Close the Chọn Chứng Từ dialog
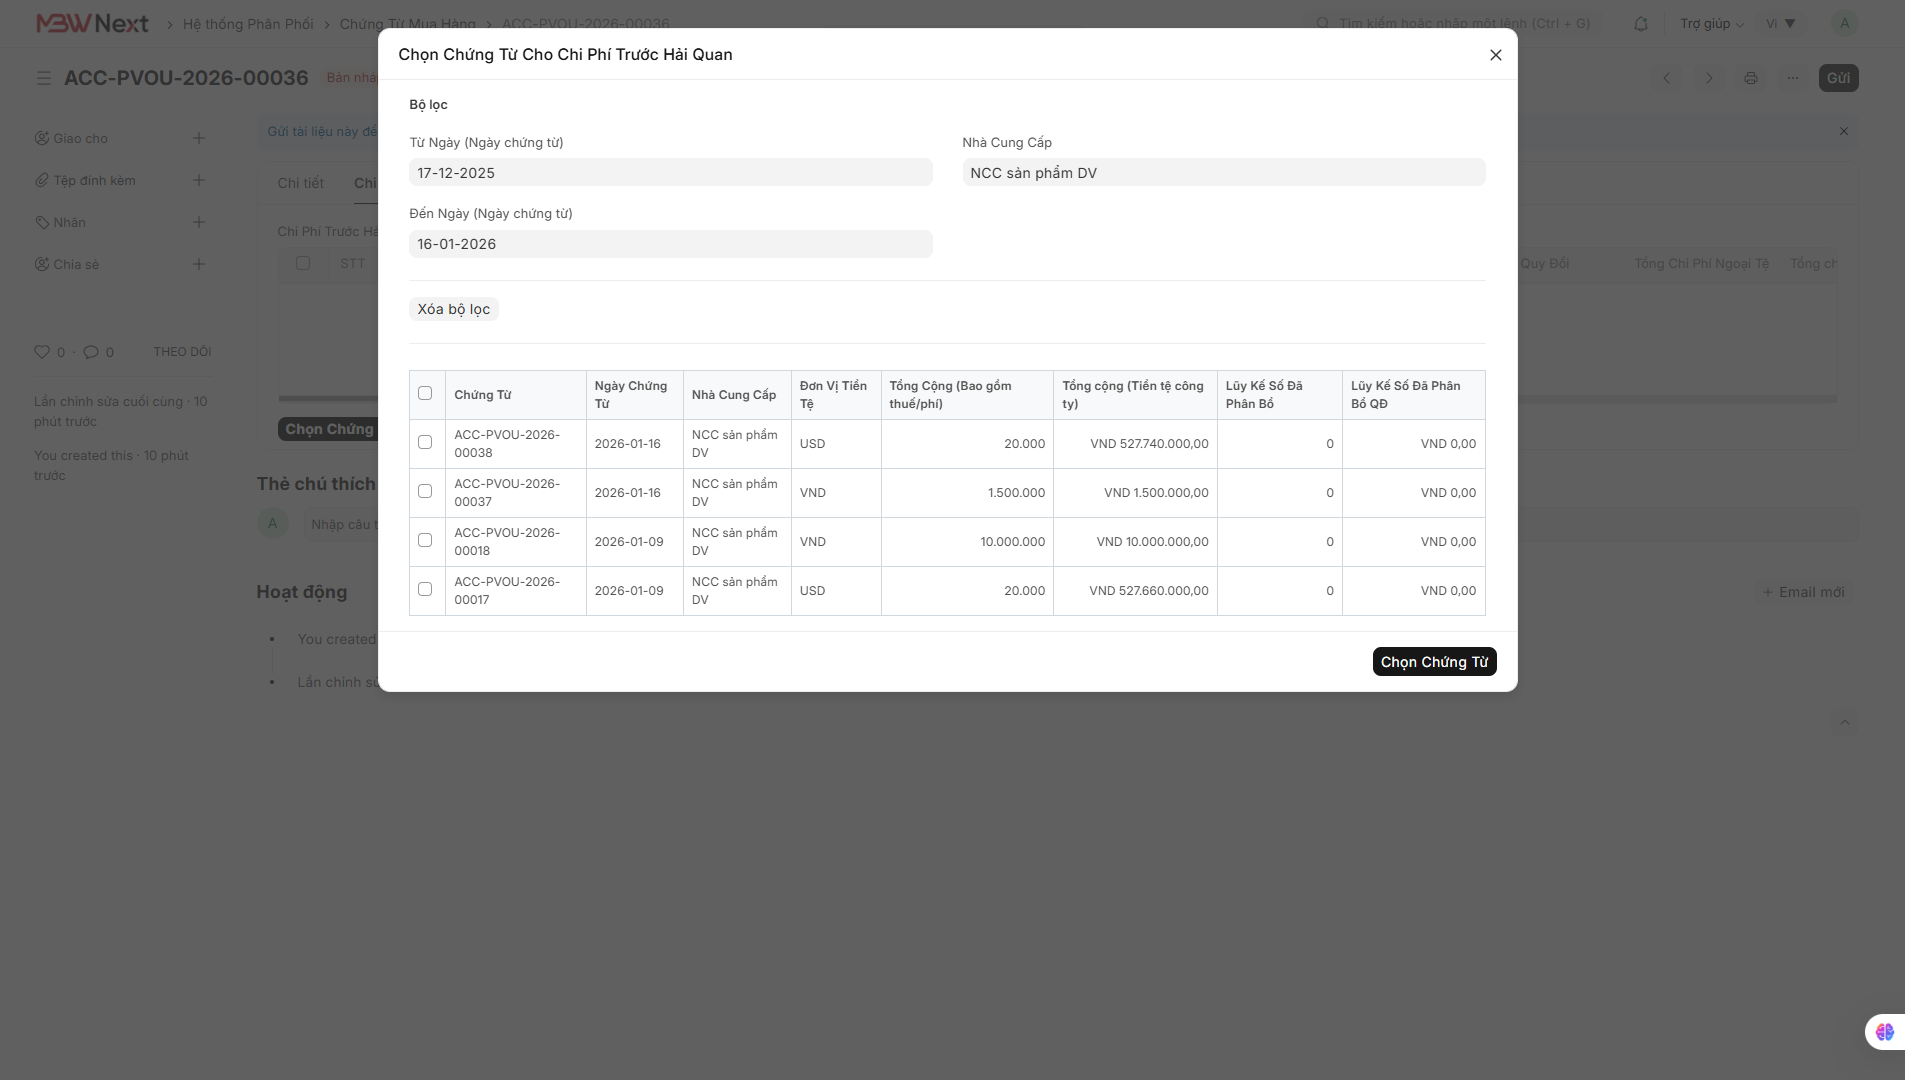 pos(1495,55)
